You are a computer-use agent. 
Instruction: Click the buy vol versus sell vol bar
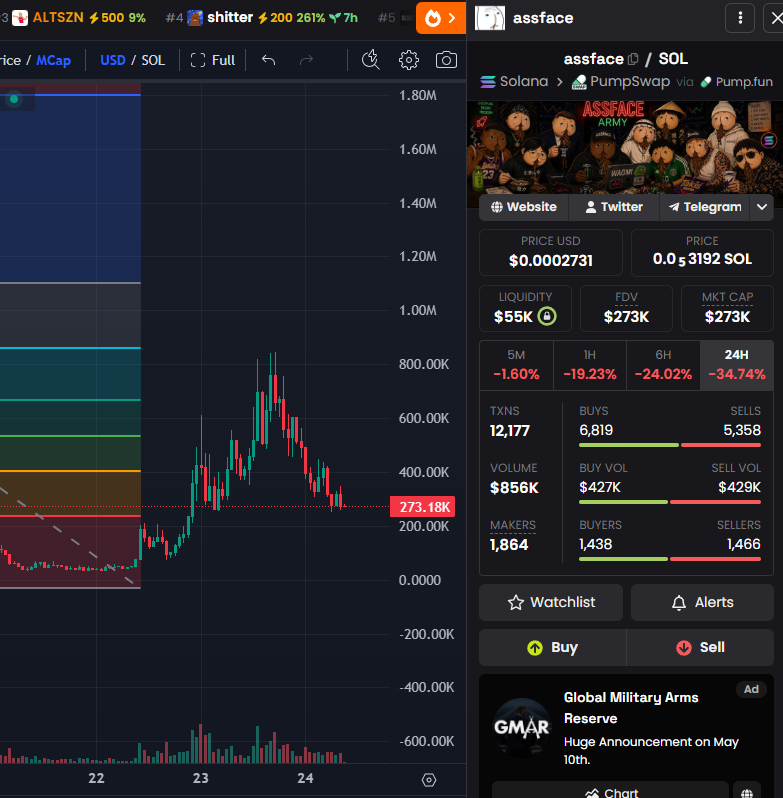pyautogui.click(x=670, y=502)
